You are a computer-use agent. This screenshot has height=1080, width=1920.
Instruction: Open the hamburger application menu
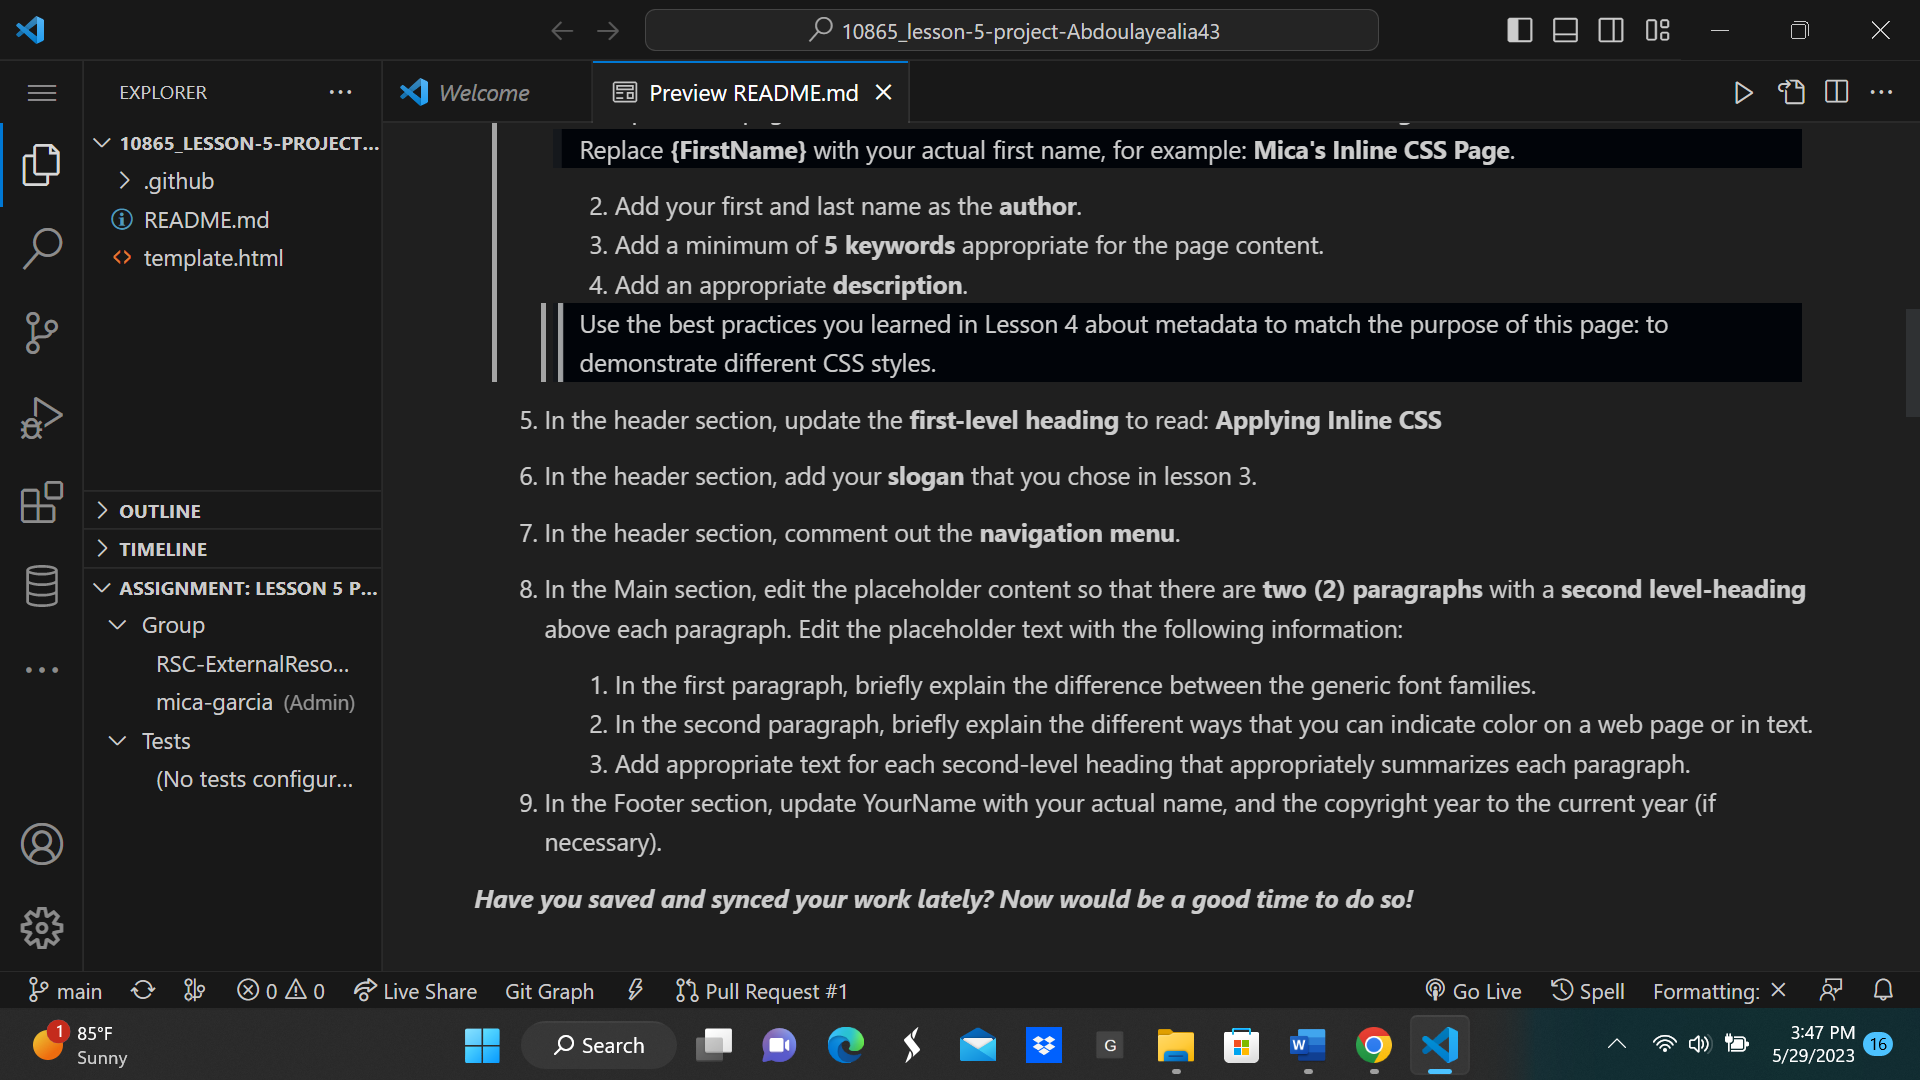click(42, 92)
